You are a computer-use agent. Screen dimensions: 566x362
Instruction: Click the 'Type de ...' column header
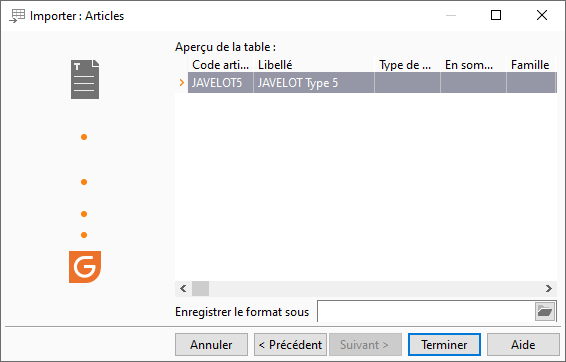pos(407,65)
